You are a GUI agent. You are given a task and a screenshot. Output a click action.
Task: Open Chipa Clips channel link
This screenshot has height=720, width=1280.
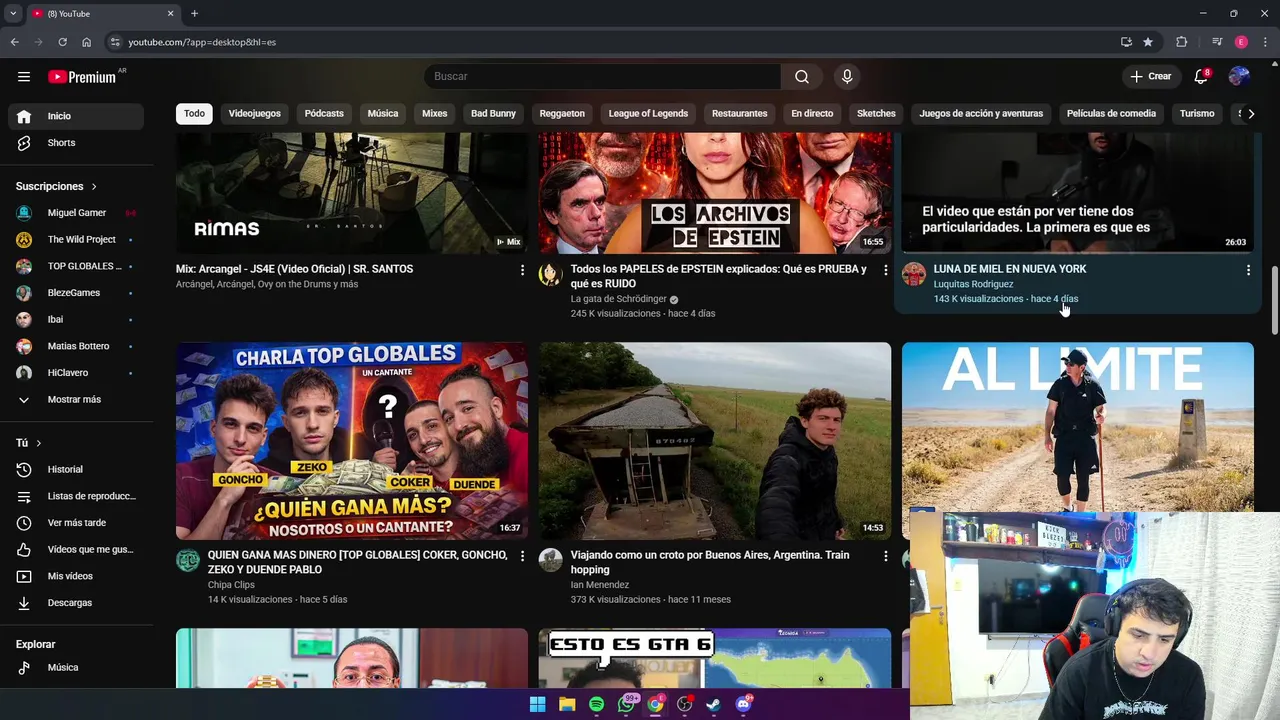(x=231, y=585)
